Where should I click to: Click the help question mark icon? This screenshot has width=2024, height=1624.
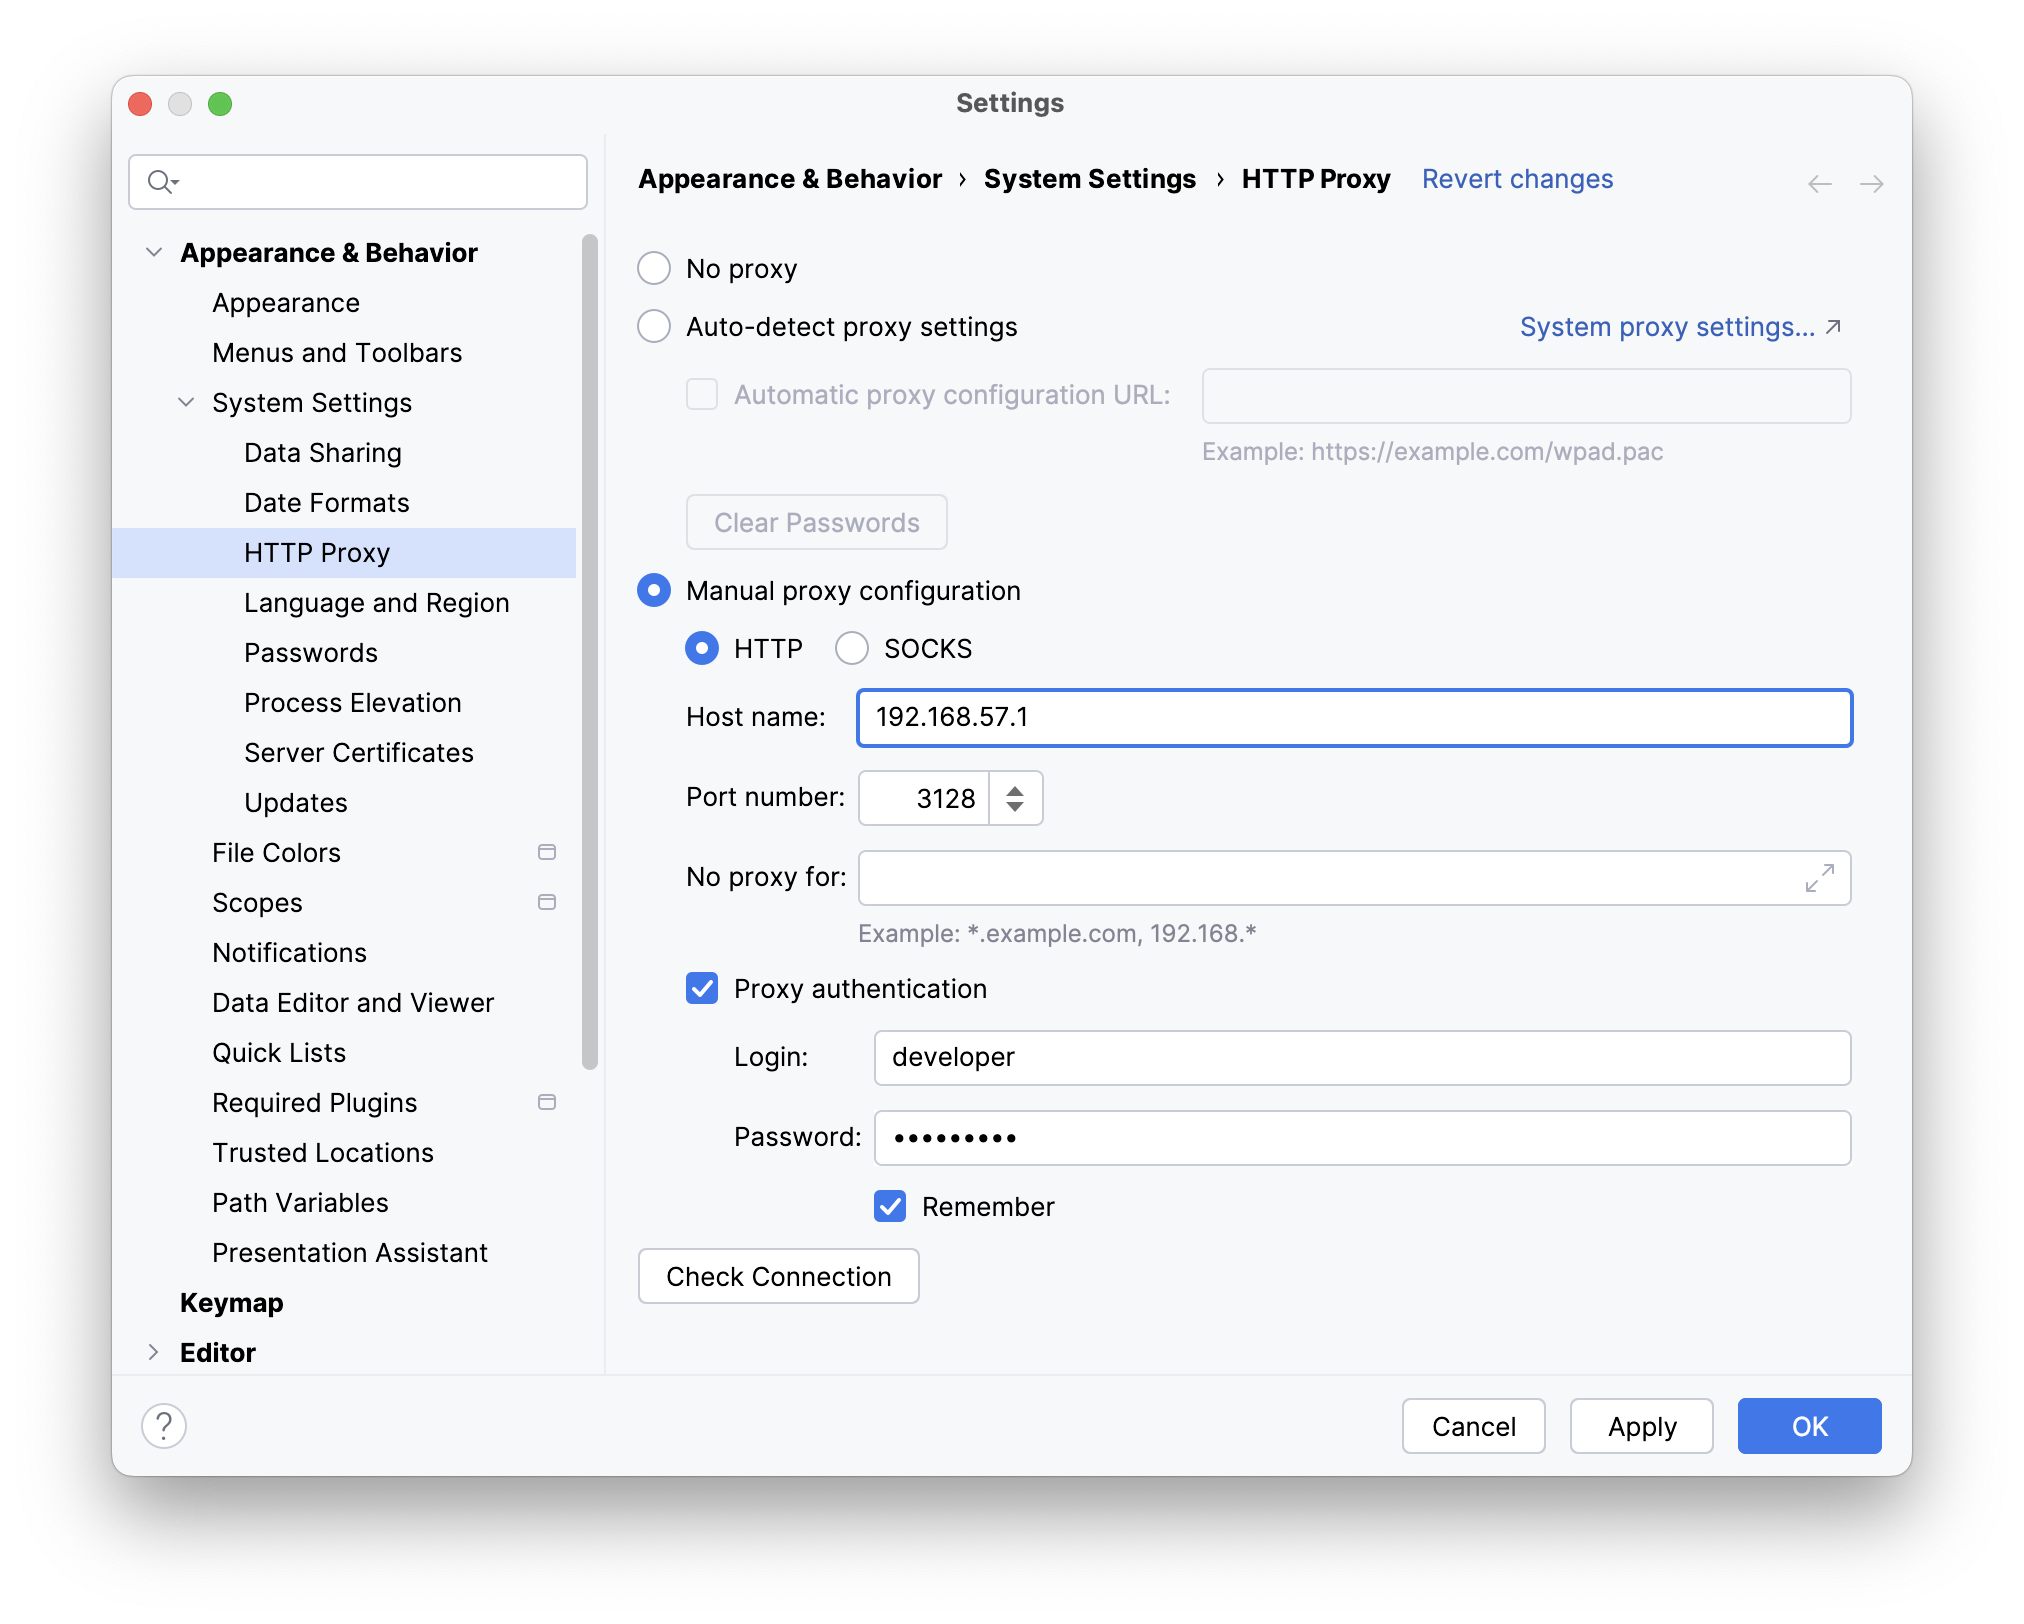(164, 1425)
